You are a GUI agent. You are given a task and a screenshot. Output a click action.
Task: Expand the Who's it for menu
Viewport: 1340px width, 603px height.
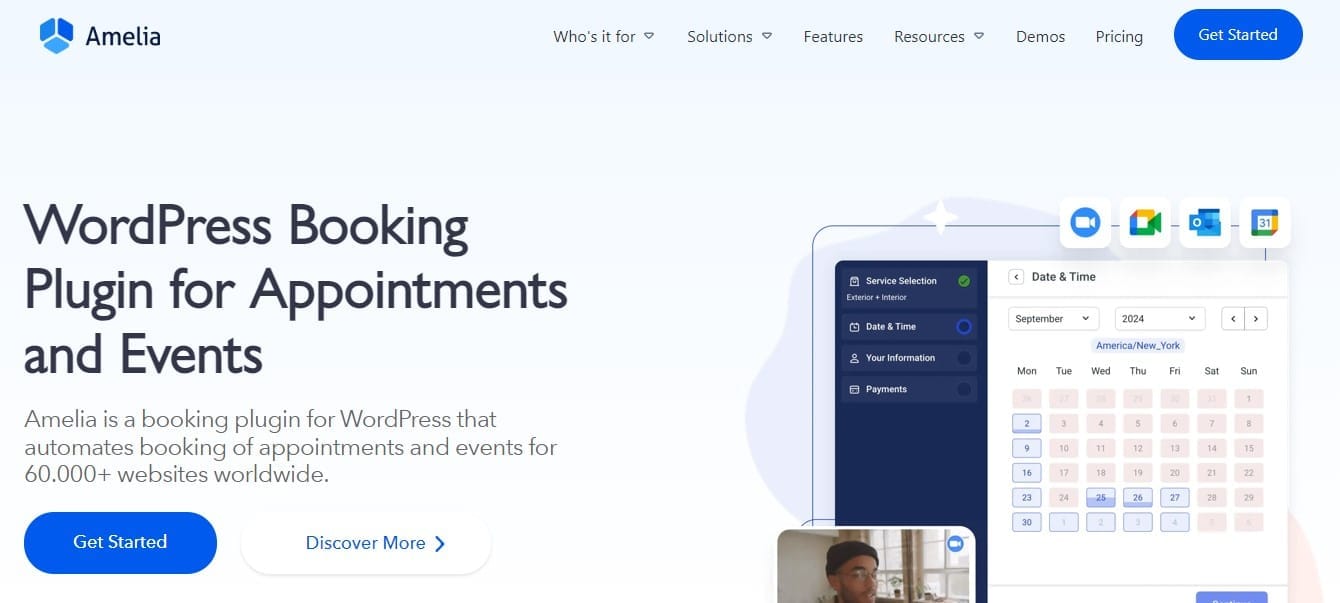604,36
